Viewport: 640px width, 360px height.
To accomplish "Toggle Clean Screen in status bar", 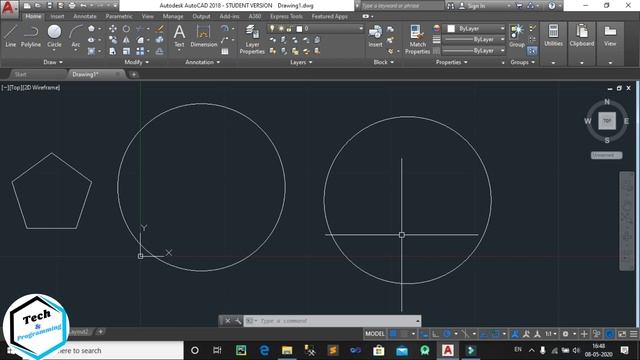I will (x=622, y=334).
